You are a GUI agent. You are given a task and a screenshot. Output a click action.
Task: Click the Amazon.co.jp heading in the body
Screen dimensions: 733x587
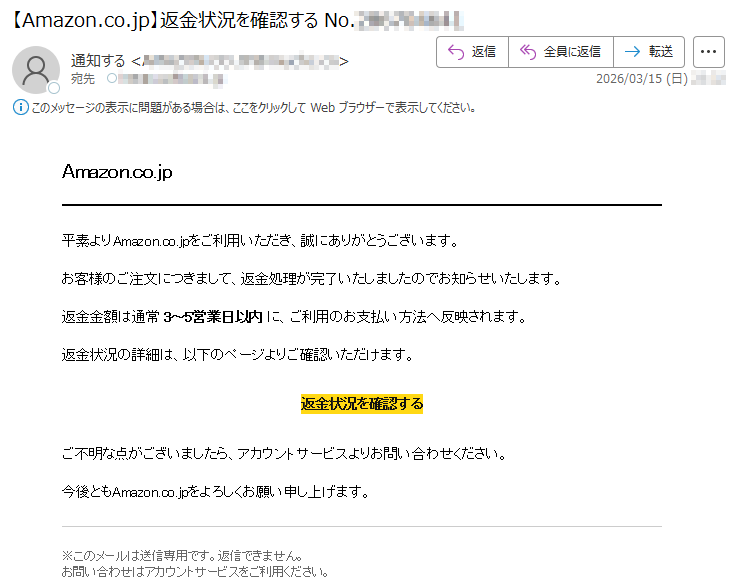pyautogui.click(x=117, y=172)
